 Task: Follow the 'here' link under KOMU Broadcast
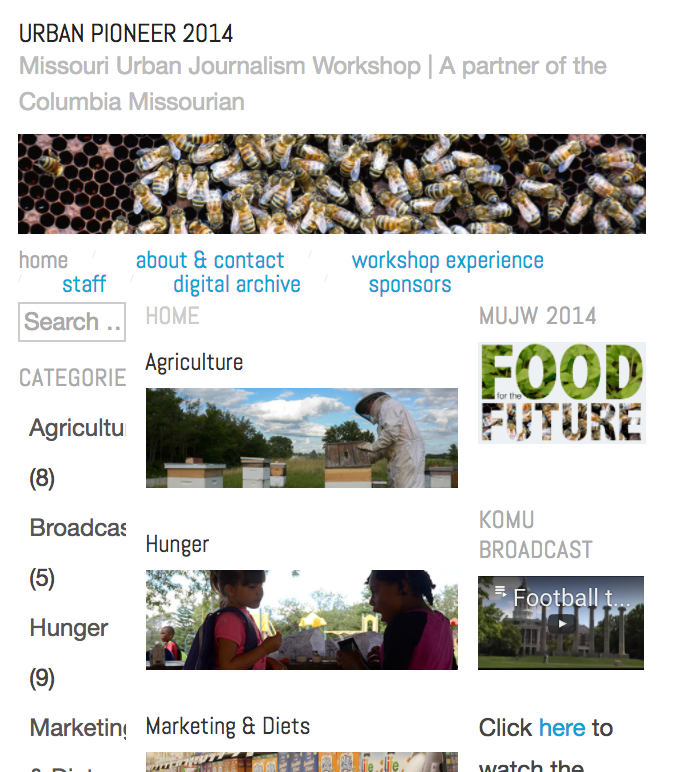(562, 728)
